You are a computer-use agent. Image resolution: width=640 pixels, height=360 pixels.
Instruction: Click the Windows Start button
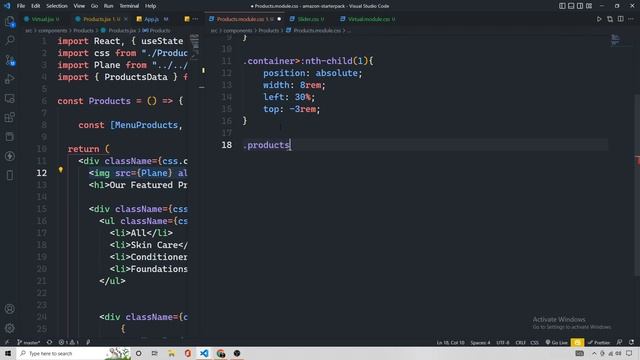[8, 353]
